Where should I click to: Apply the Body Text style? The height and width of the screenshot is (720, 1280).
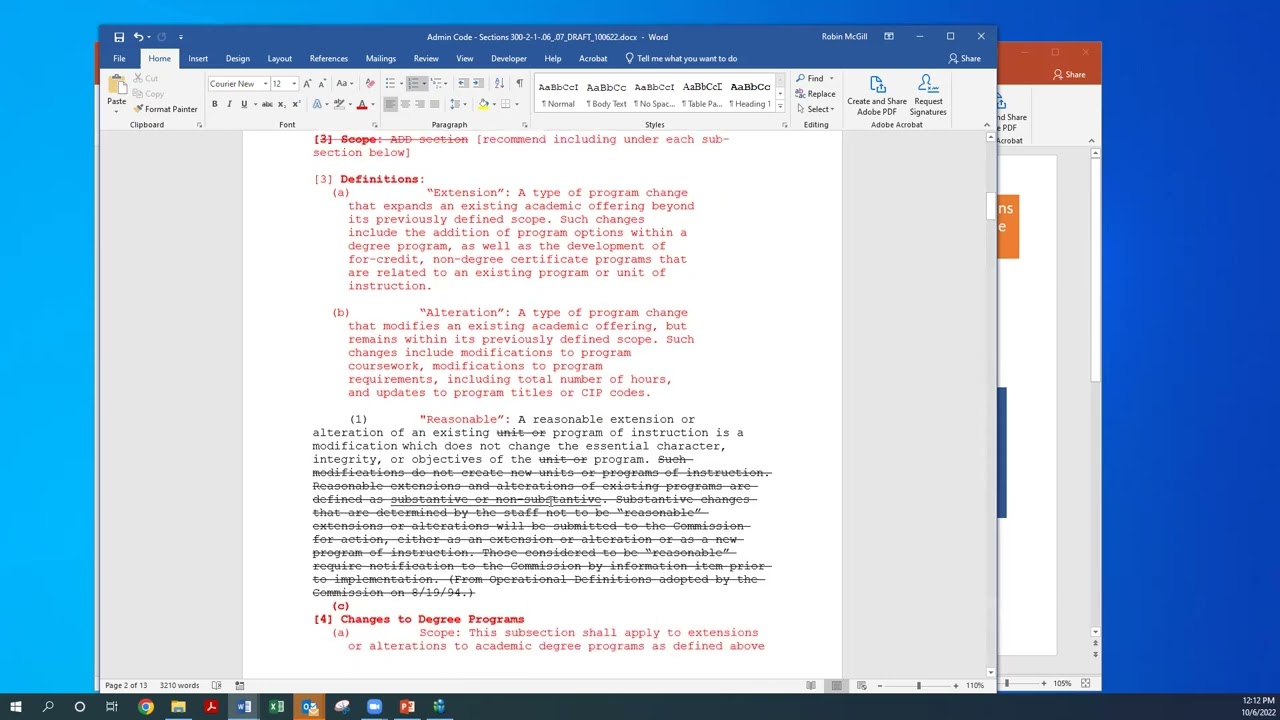(606, 93)
